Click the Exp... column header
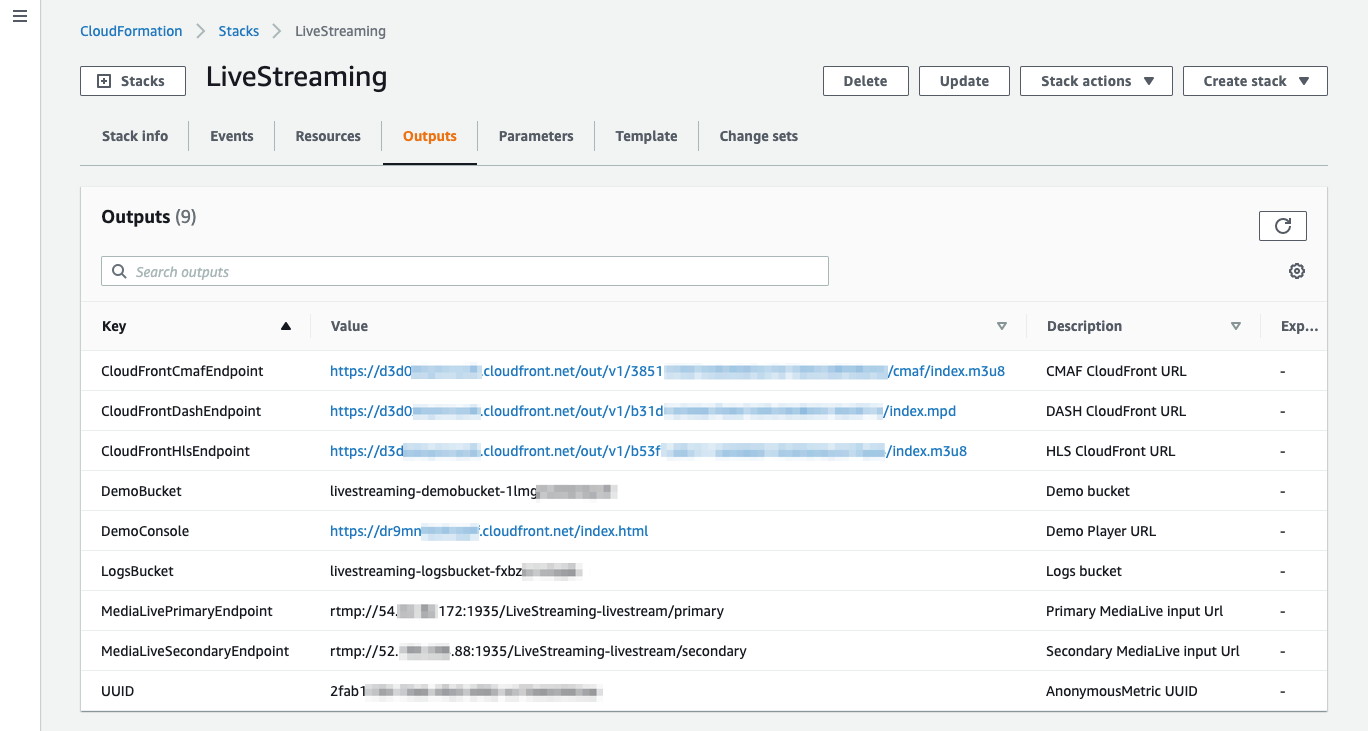The image size is (1368, 731). pos(1299,326)
